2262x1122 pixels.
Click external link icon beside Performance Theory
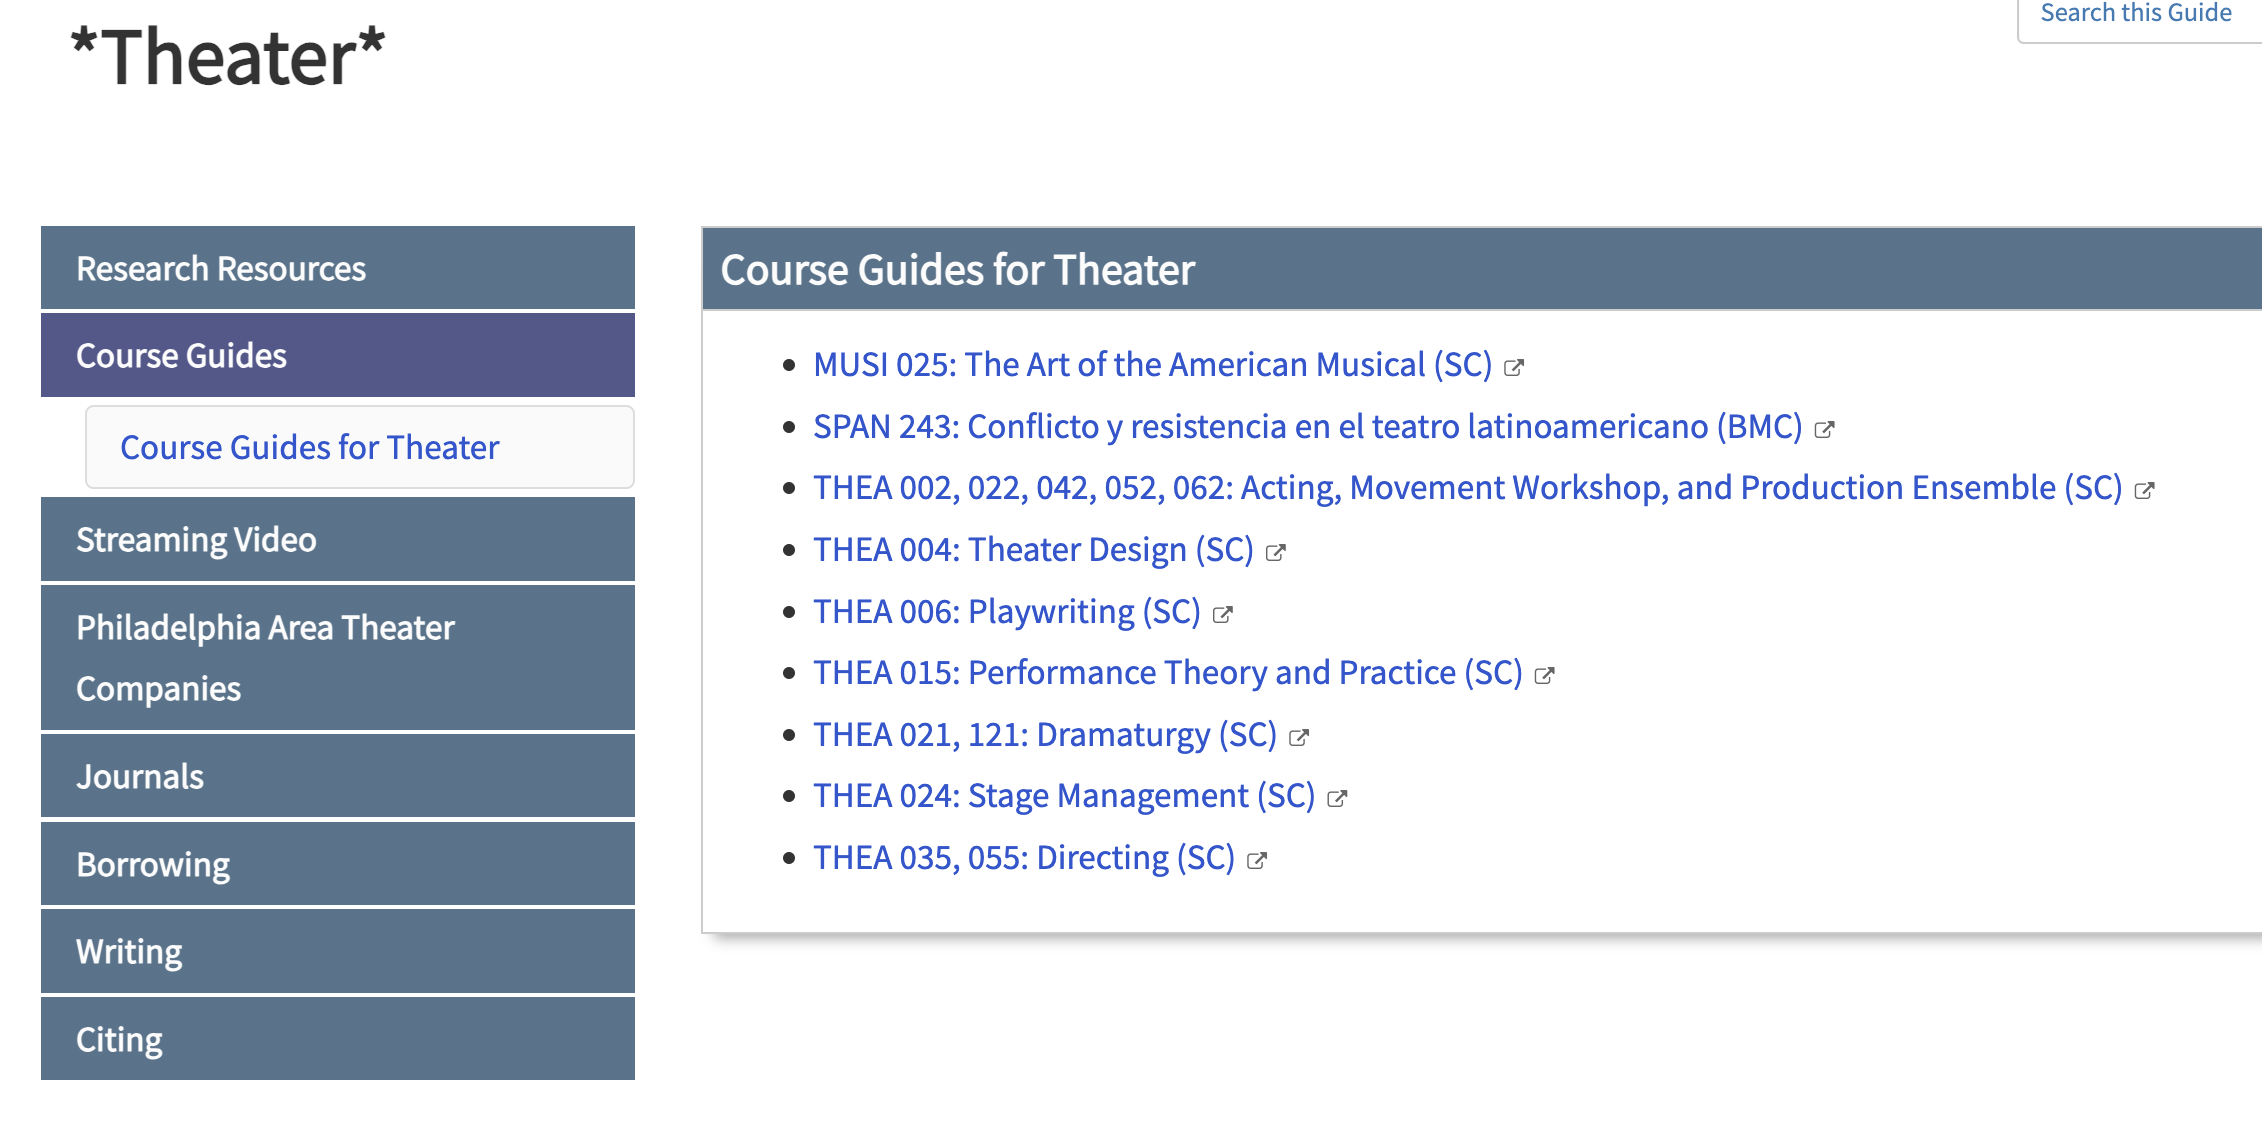1544,675
